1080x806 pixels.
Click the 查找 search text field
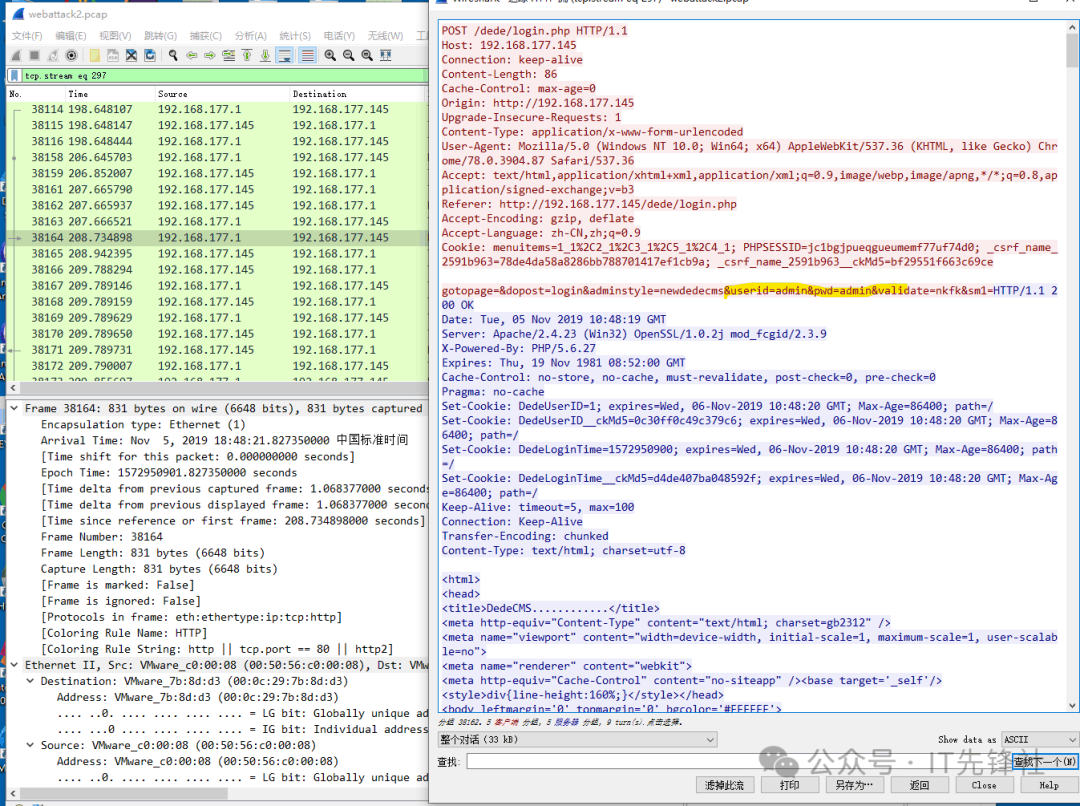tap(736, 762)
